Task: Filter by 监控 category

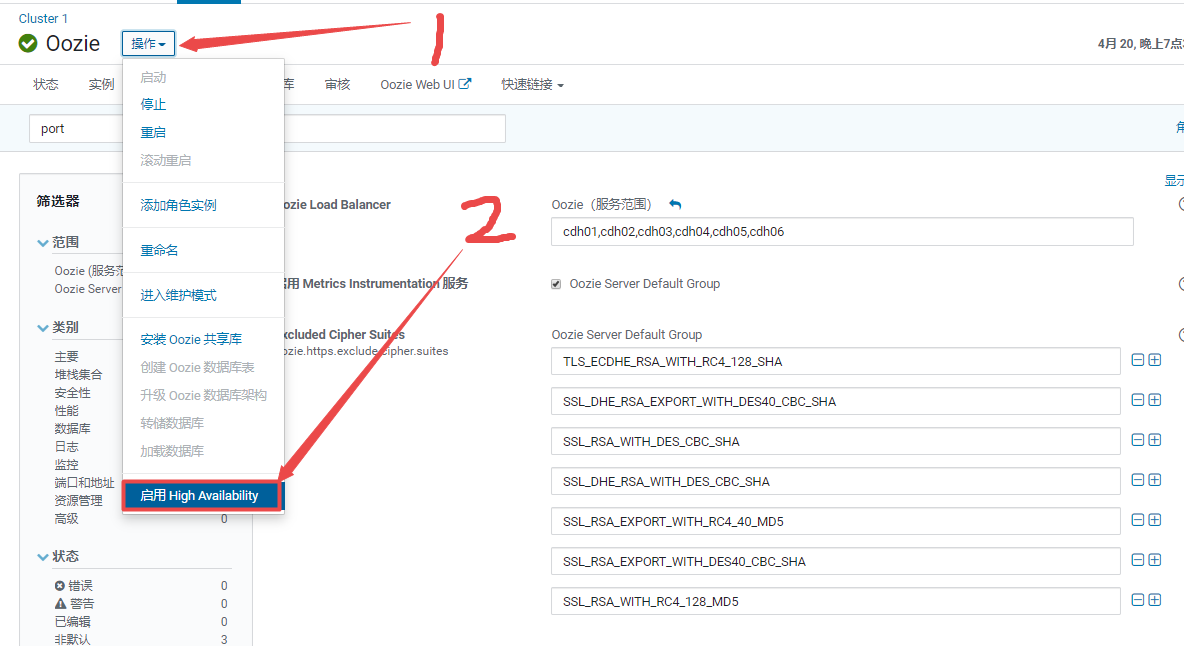Action: click(66, 465)
